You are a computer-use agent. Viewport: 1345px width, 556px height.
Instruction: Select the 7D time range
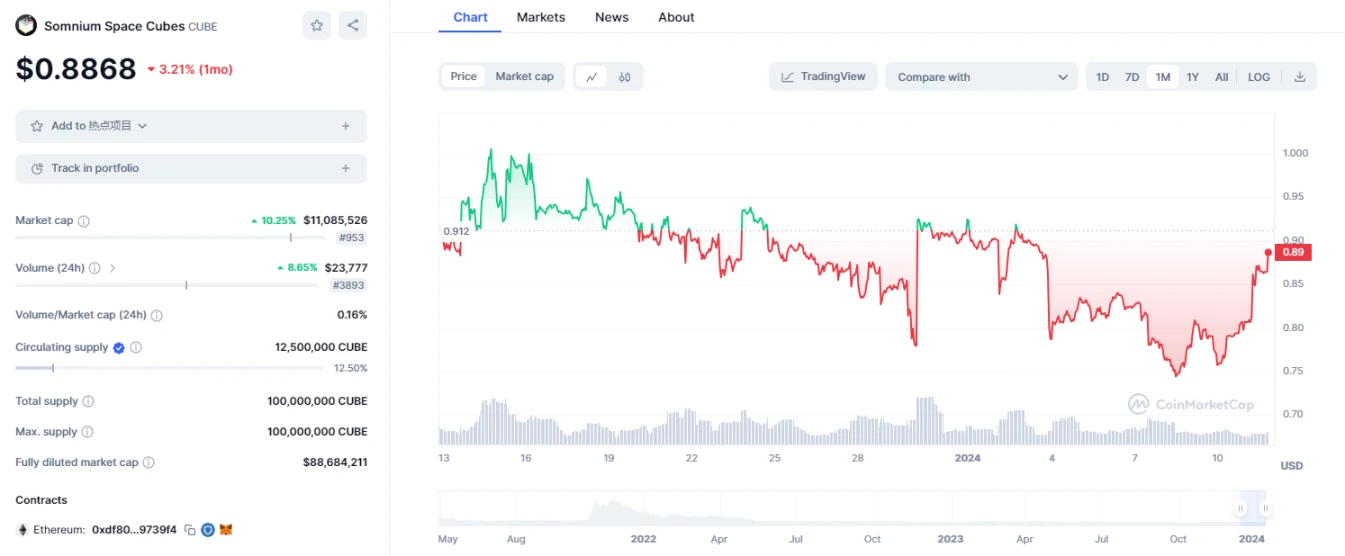pyautogui.click(x=1132, y=77)
